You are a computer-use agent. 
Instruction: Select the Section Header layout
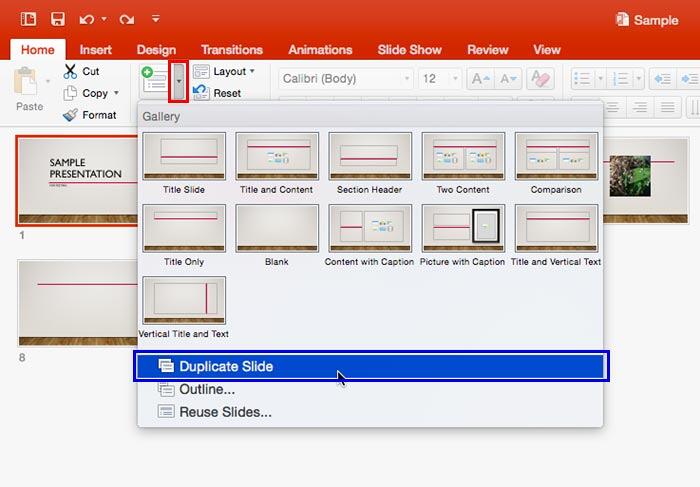coord(370,163)
